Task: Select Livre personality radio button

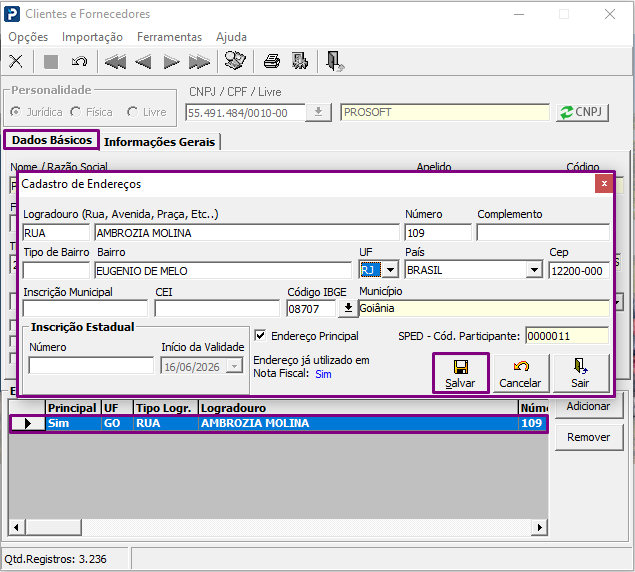Action: pyautogui.click(x=132, y=111)
